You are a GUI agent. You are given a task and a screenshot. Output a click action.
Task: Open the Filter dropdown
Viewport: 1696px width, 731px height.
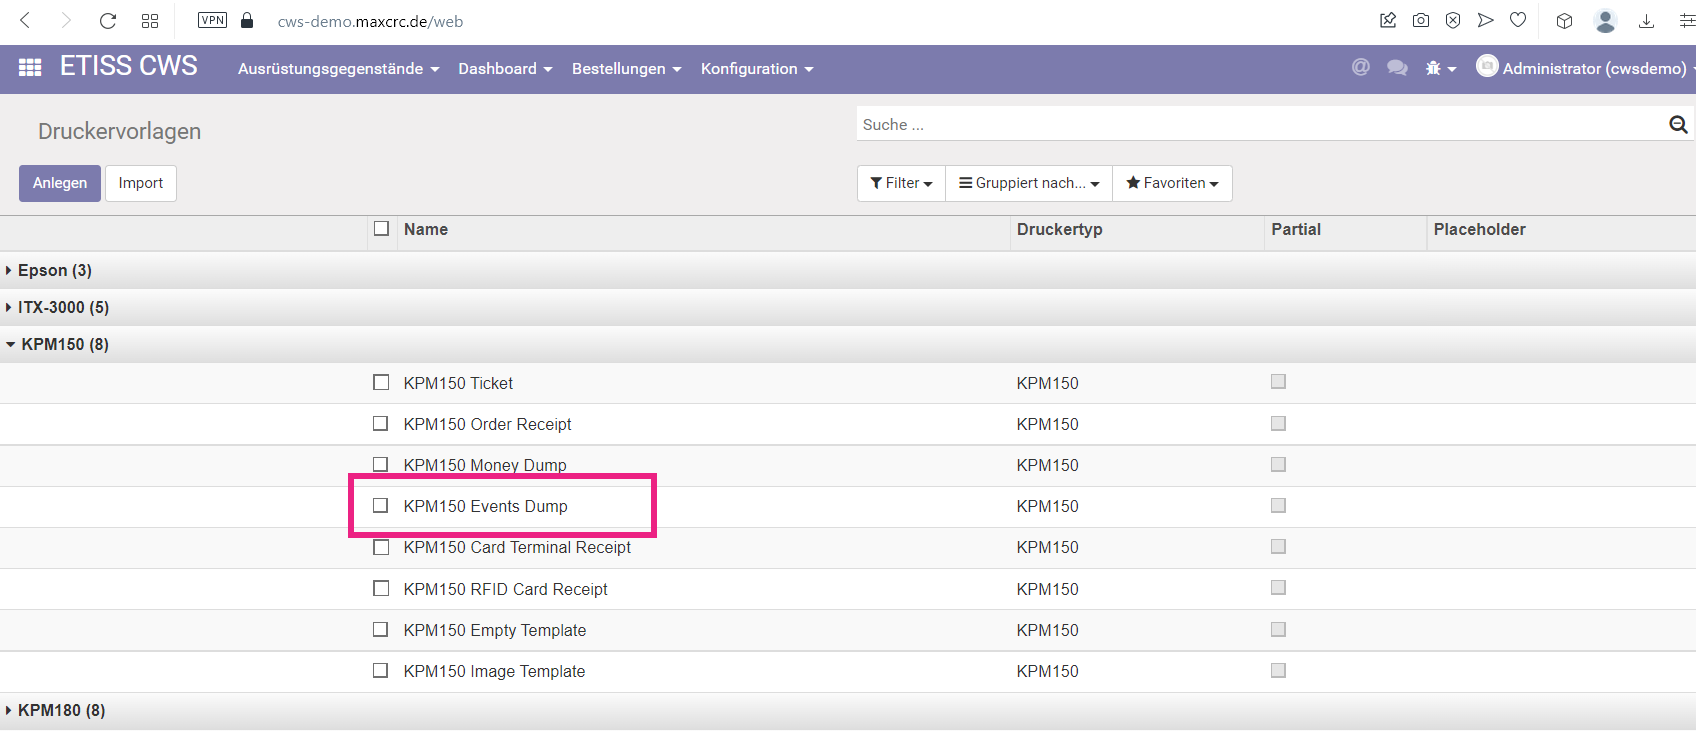(901, 183)
